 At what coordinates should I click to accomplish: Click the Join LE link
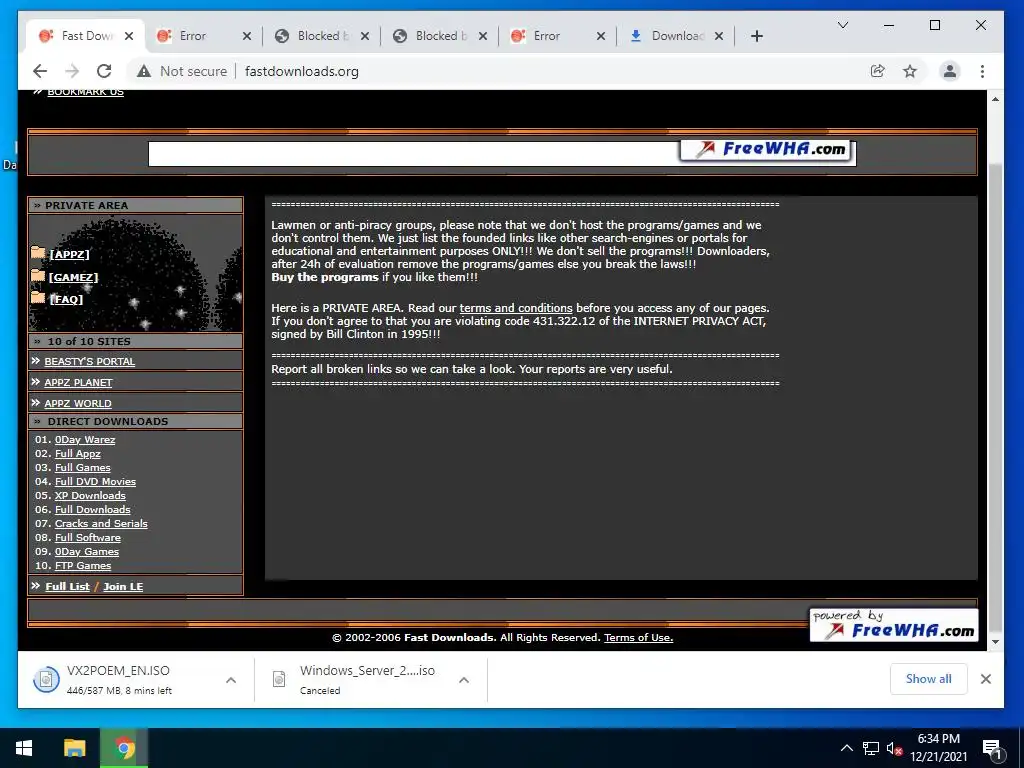coord(123,586)
